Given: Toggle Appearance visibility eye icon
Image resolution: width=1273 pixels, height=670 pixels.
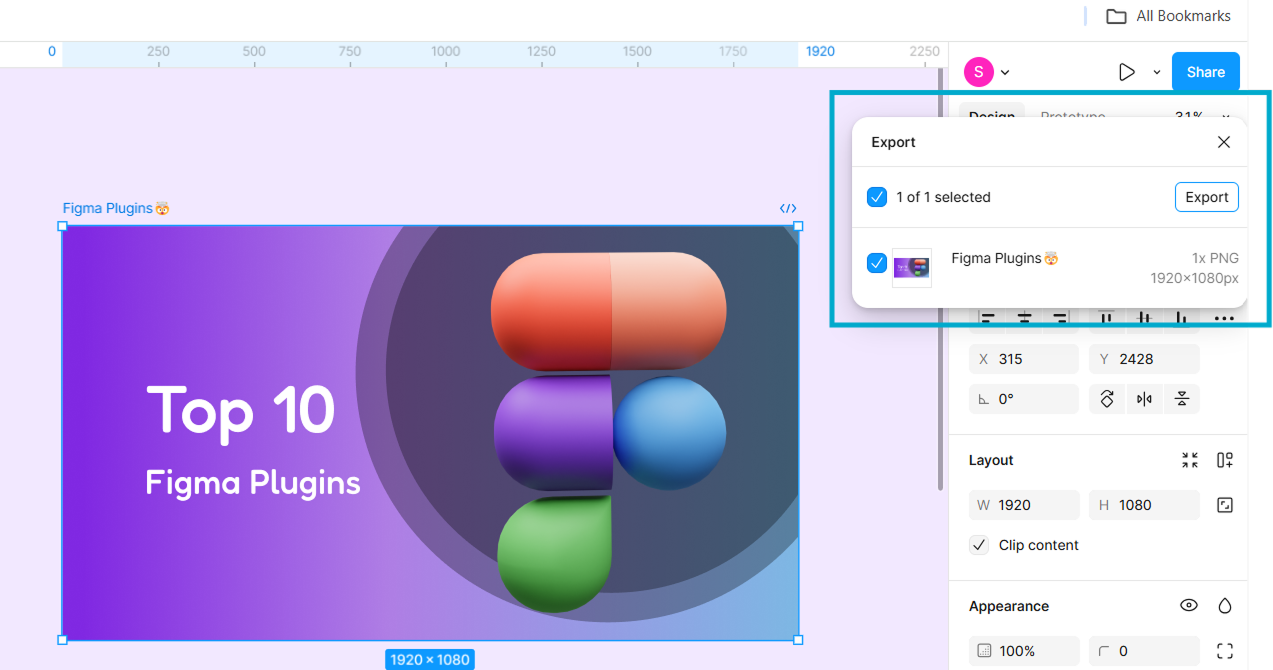Looking at the screenshot, I should point(1189,606).
